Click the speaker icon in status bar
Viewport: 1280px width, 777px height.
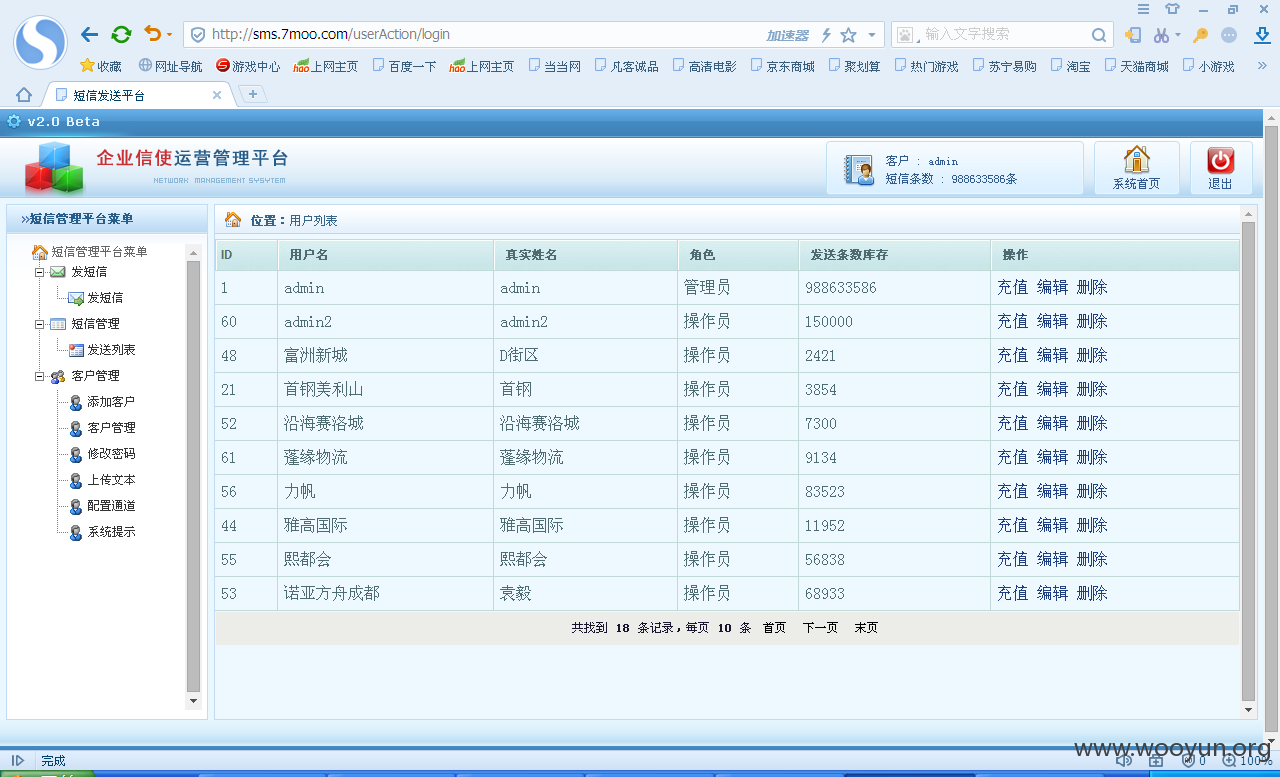(x=1124, y=761)
